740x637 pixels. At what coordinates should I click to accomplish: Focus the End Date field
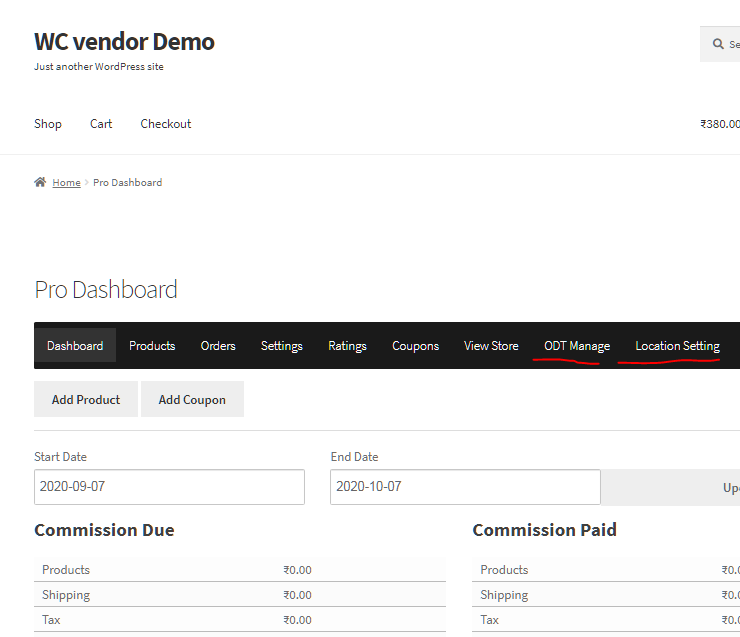click(x=465, y=486)
